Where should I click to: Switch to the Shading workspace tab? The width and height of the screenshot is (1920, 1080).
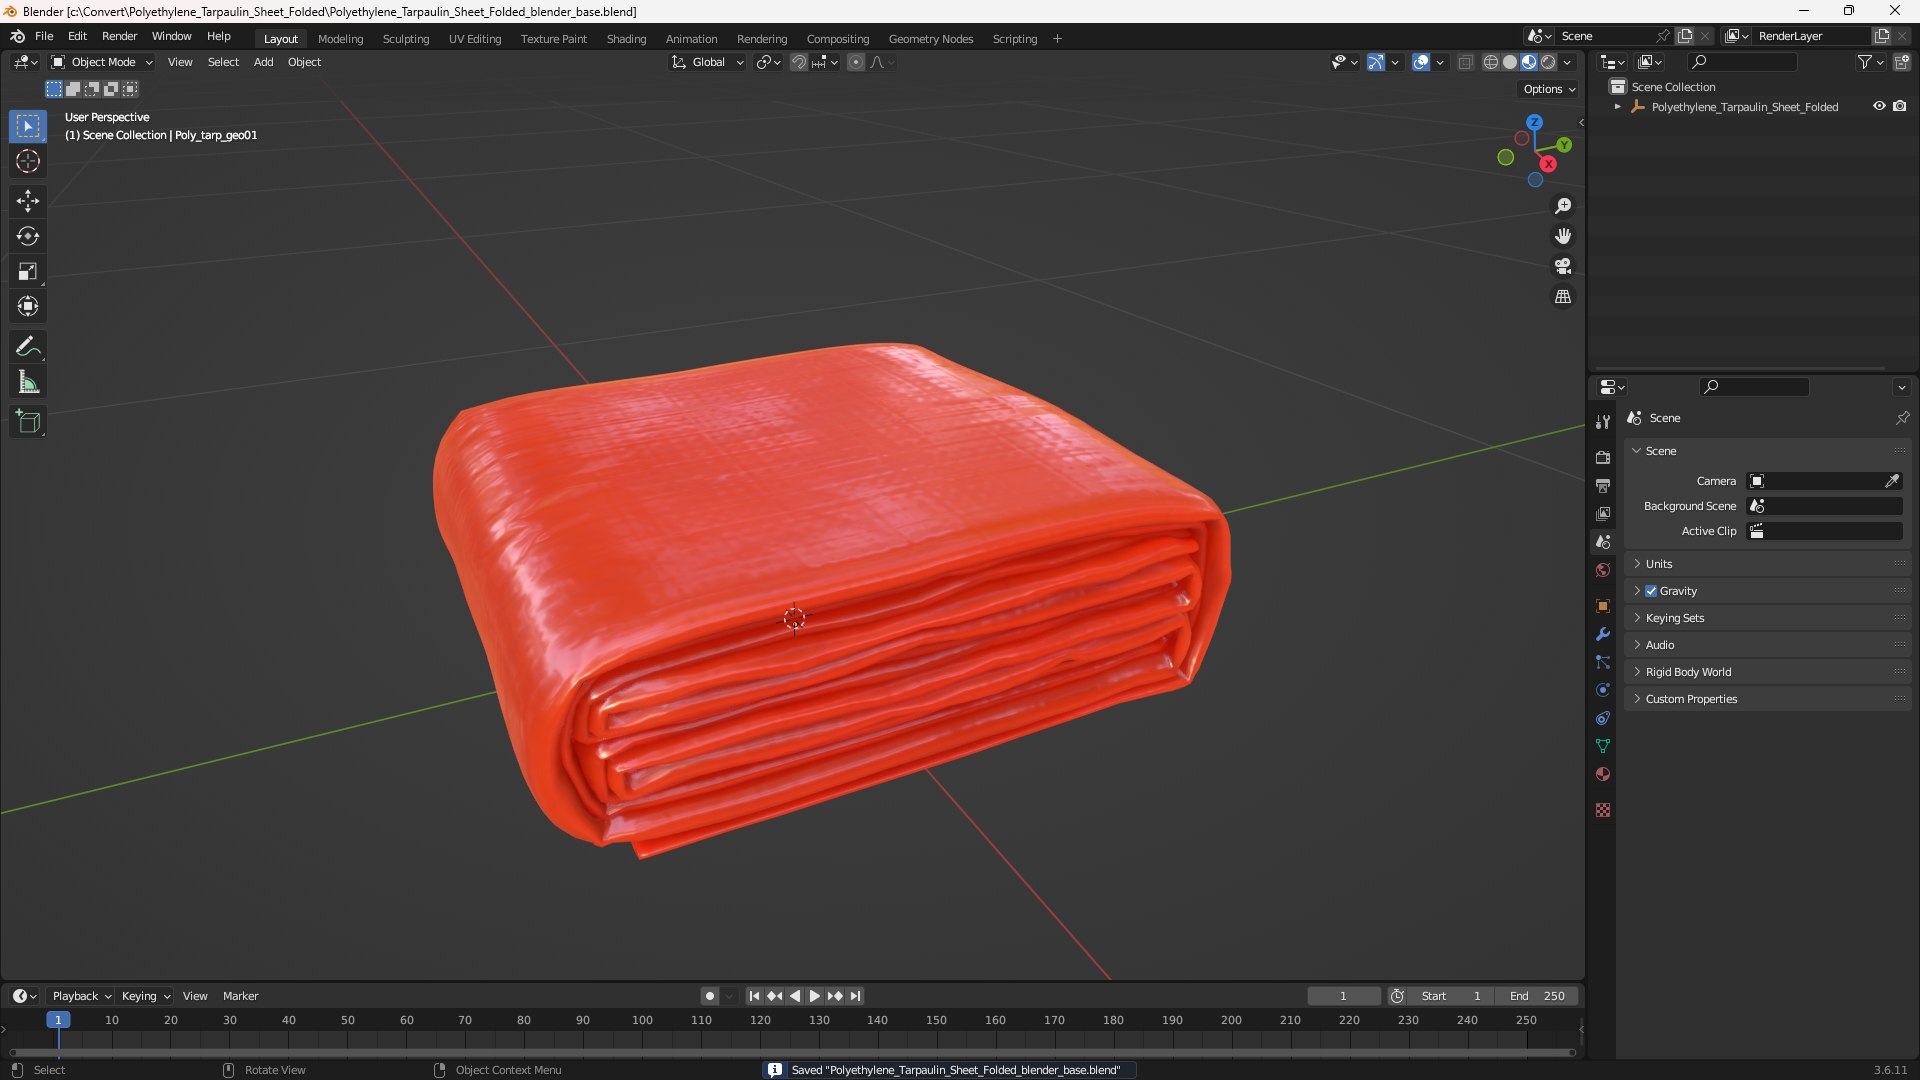tap(626, 39)
